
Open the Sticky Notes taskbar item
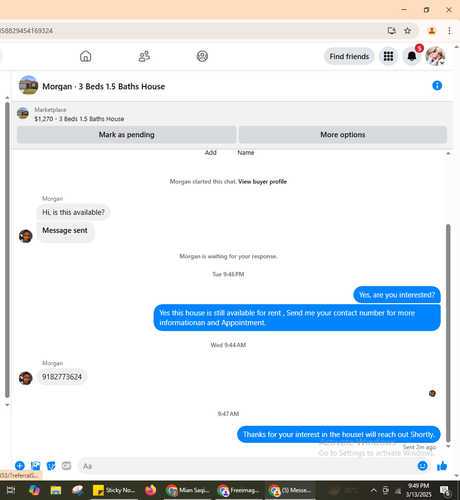pyautogui.click(x=114, y=490)
